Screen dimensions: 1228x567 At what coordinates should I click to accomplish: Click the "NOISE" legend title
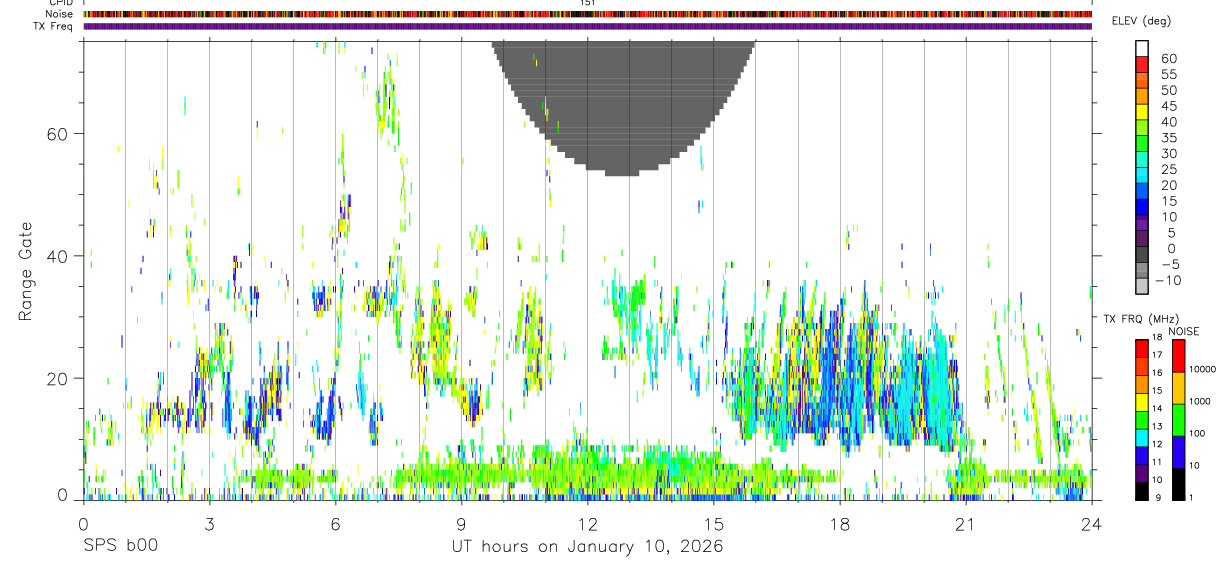(x=1183, y=331)
